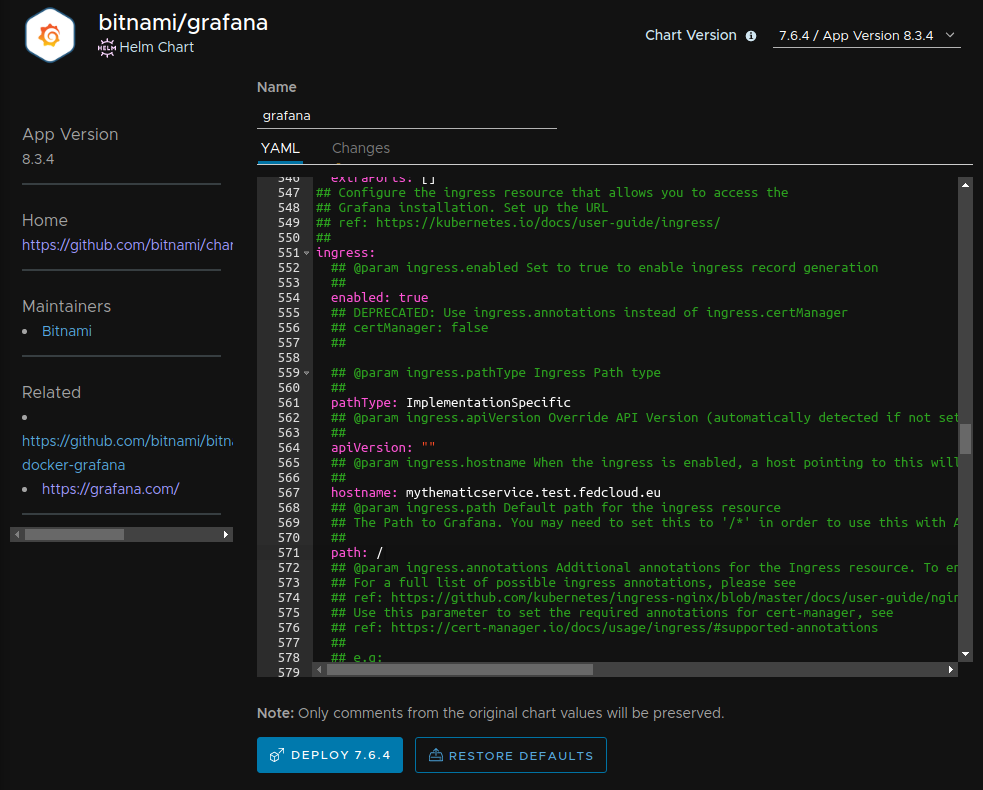Click the sidebar horizontal scrollbar left arrow
983x790 pixels.
[x=17, y=534]
